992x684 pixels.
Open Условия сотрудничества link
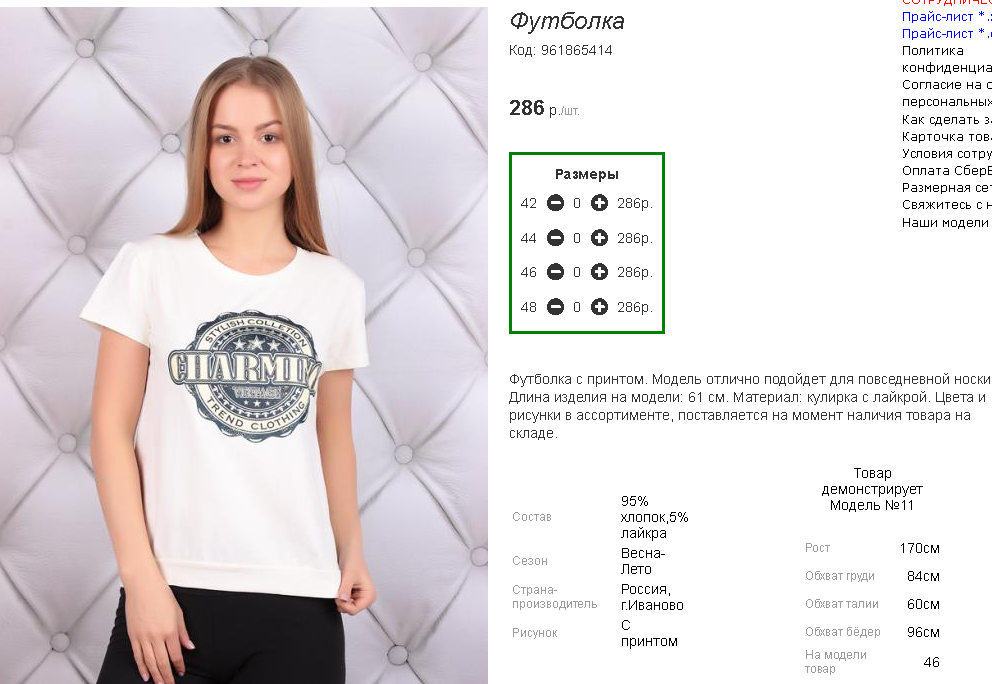[946, 154]
